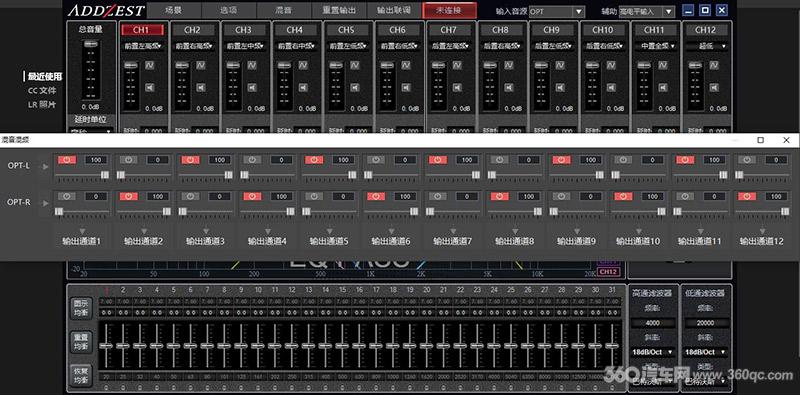Click the red 未连接 connection tab

point(449,10)
